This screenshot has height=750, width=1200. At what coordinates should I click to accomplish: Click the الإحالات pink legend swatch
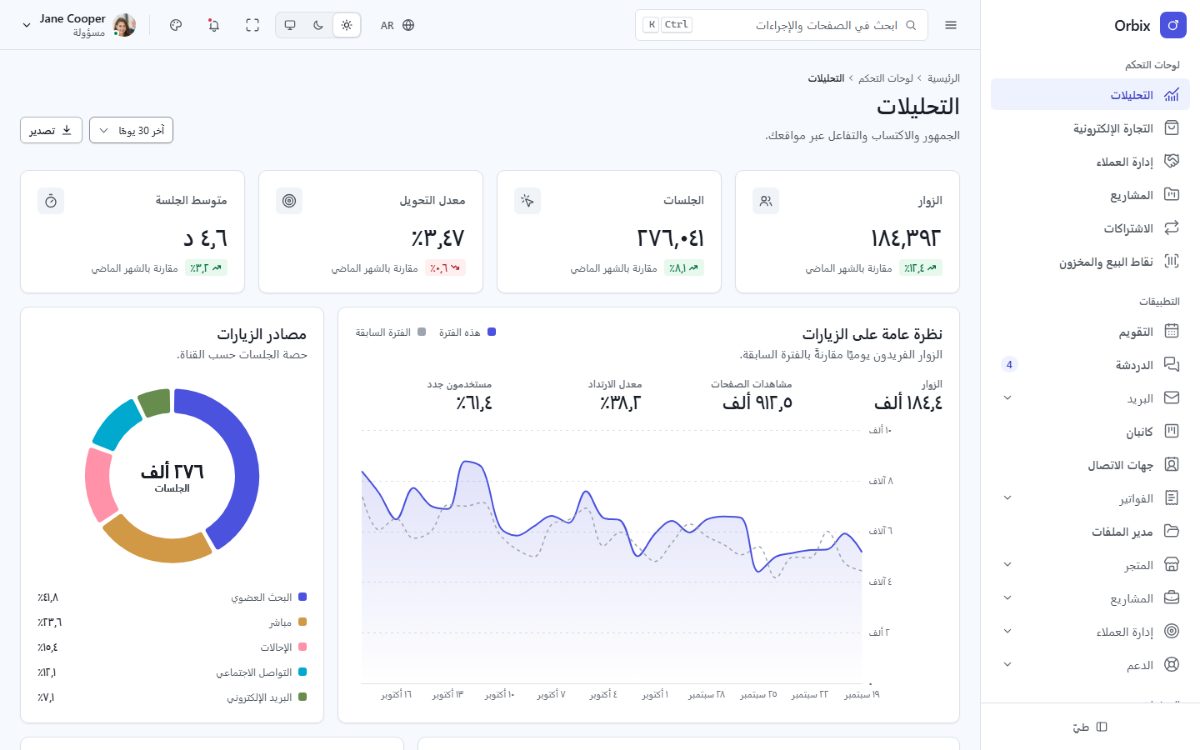[x=302, y=647]
